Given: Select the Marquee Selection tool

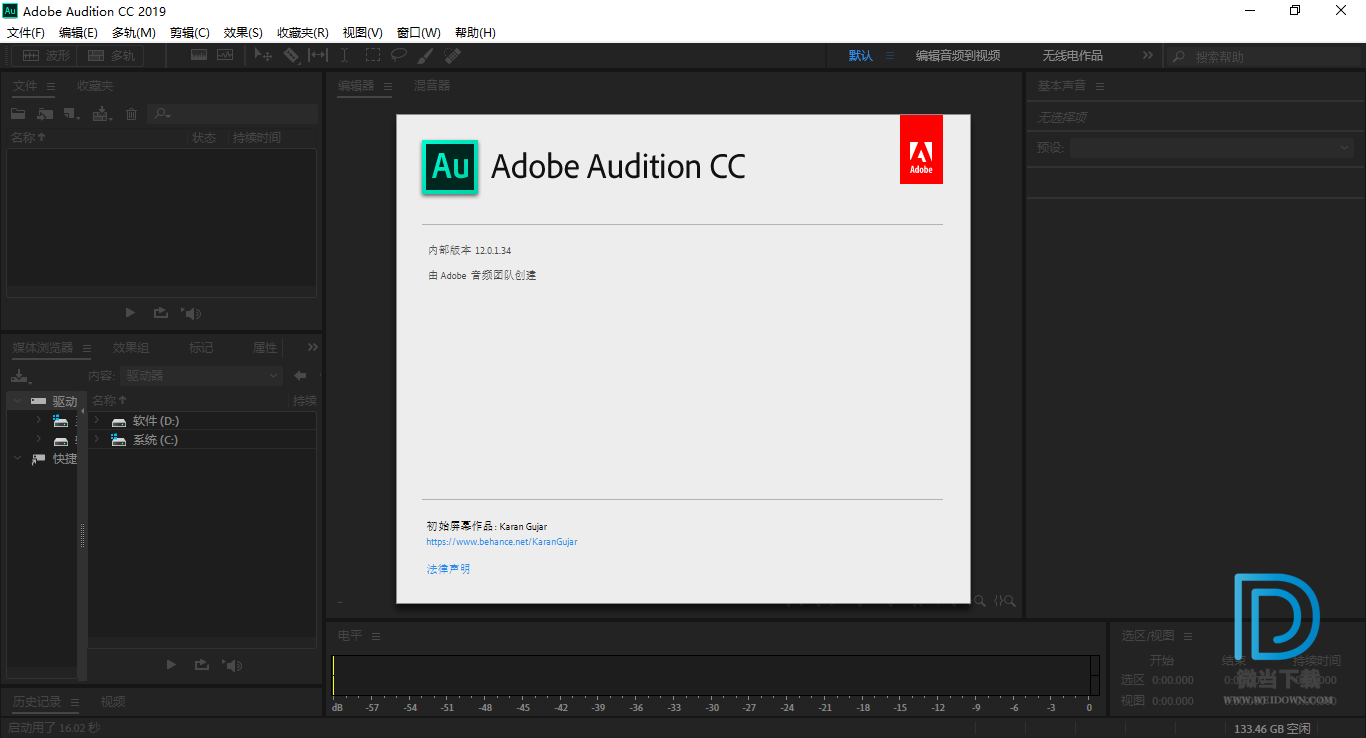Looking at the screenshot, I should coord(372,56).
